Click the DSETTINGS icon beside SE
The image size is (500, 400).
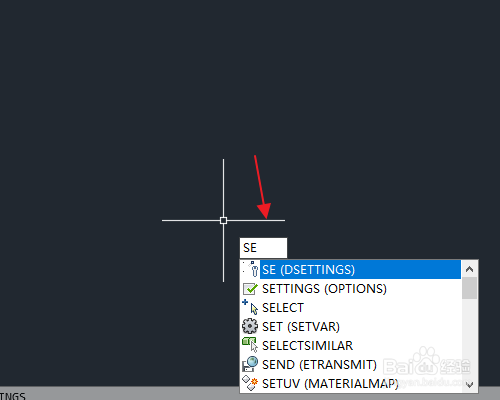(250, 269)
